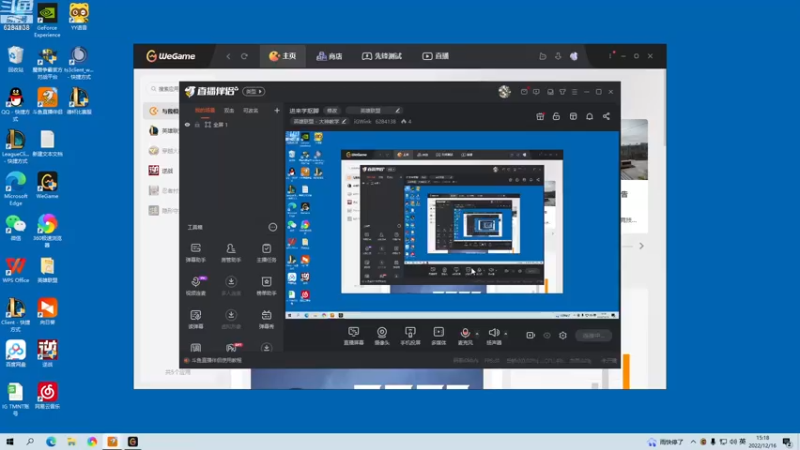The height and width of the screenshot is (450, 800).
Task: Click next arrow on WeGame carousel
Action: click(x=641, y=246)
